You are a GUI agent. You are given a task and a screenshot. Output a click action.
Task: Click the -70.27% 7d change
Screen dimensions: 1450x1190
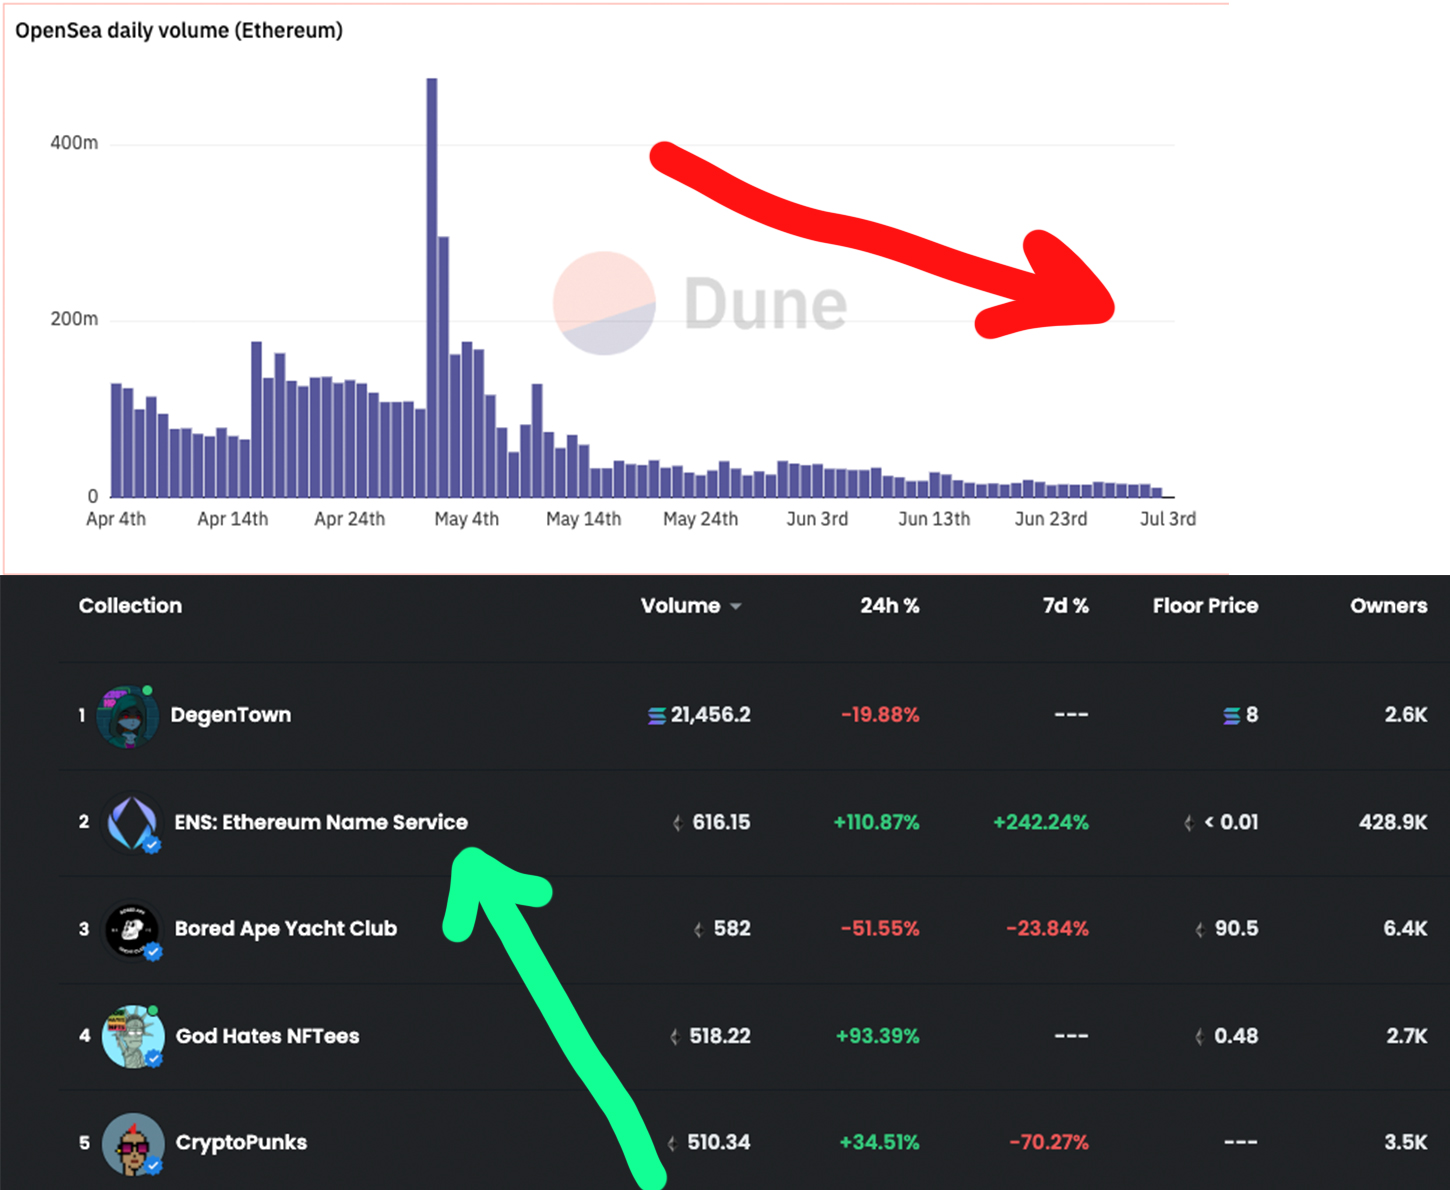coord(1048,1142)
